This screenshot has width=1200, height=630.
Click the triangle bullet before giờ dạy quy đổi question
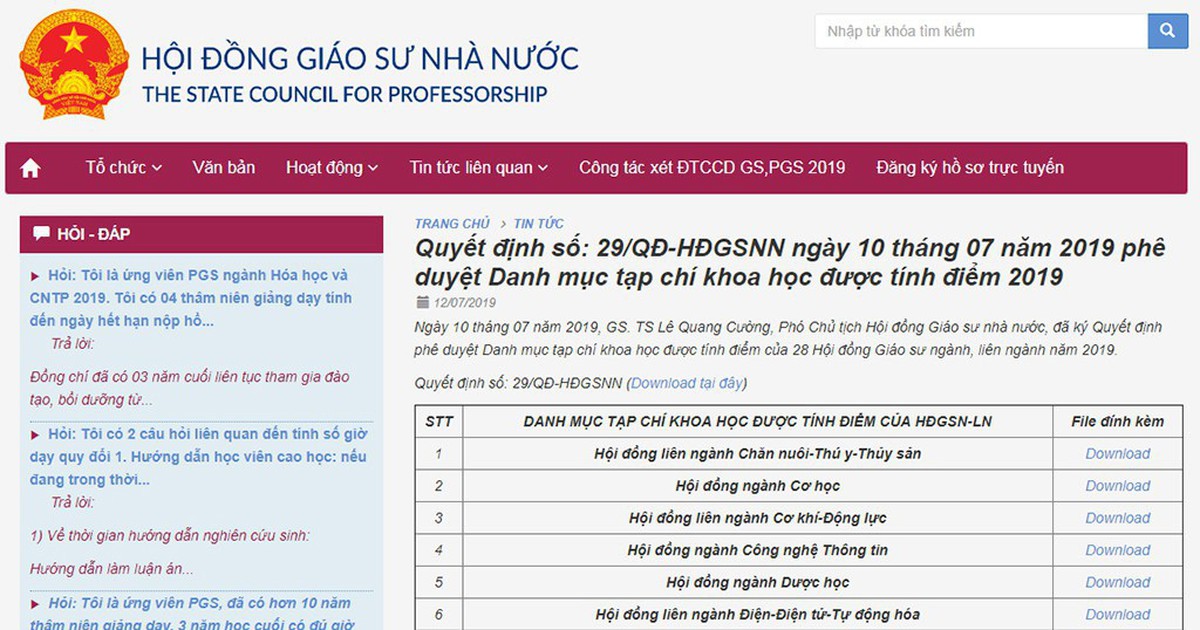35,435
